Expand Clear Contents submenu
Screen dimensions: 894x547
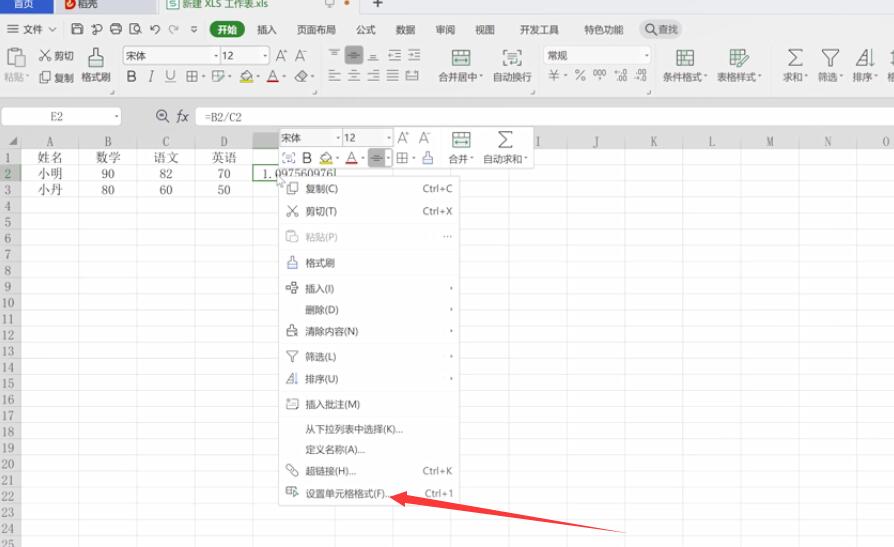[x=369, y=331]
